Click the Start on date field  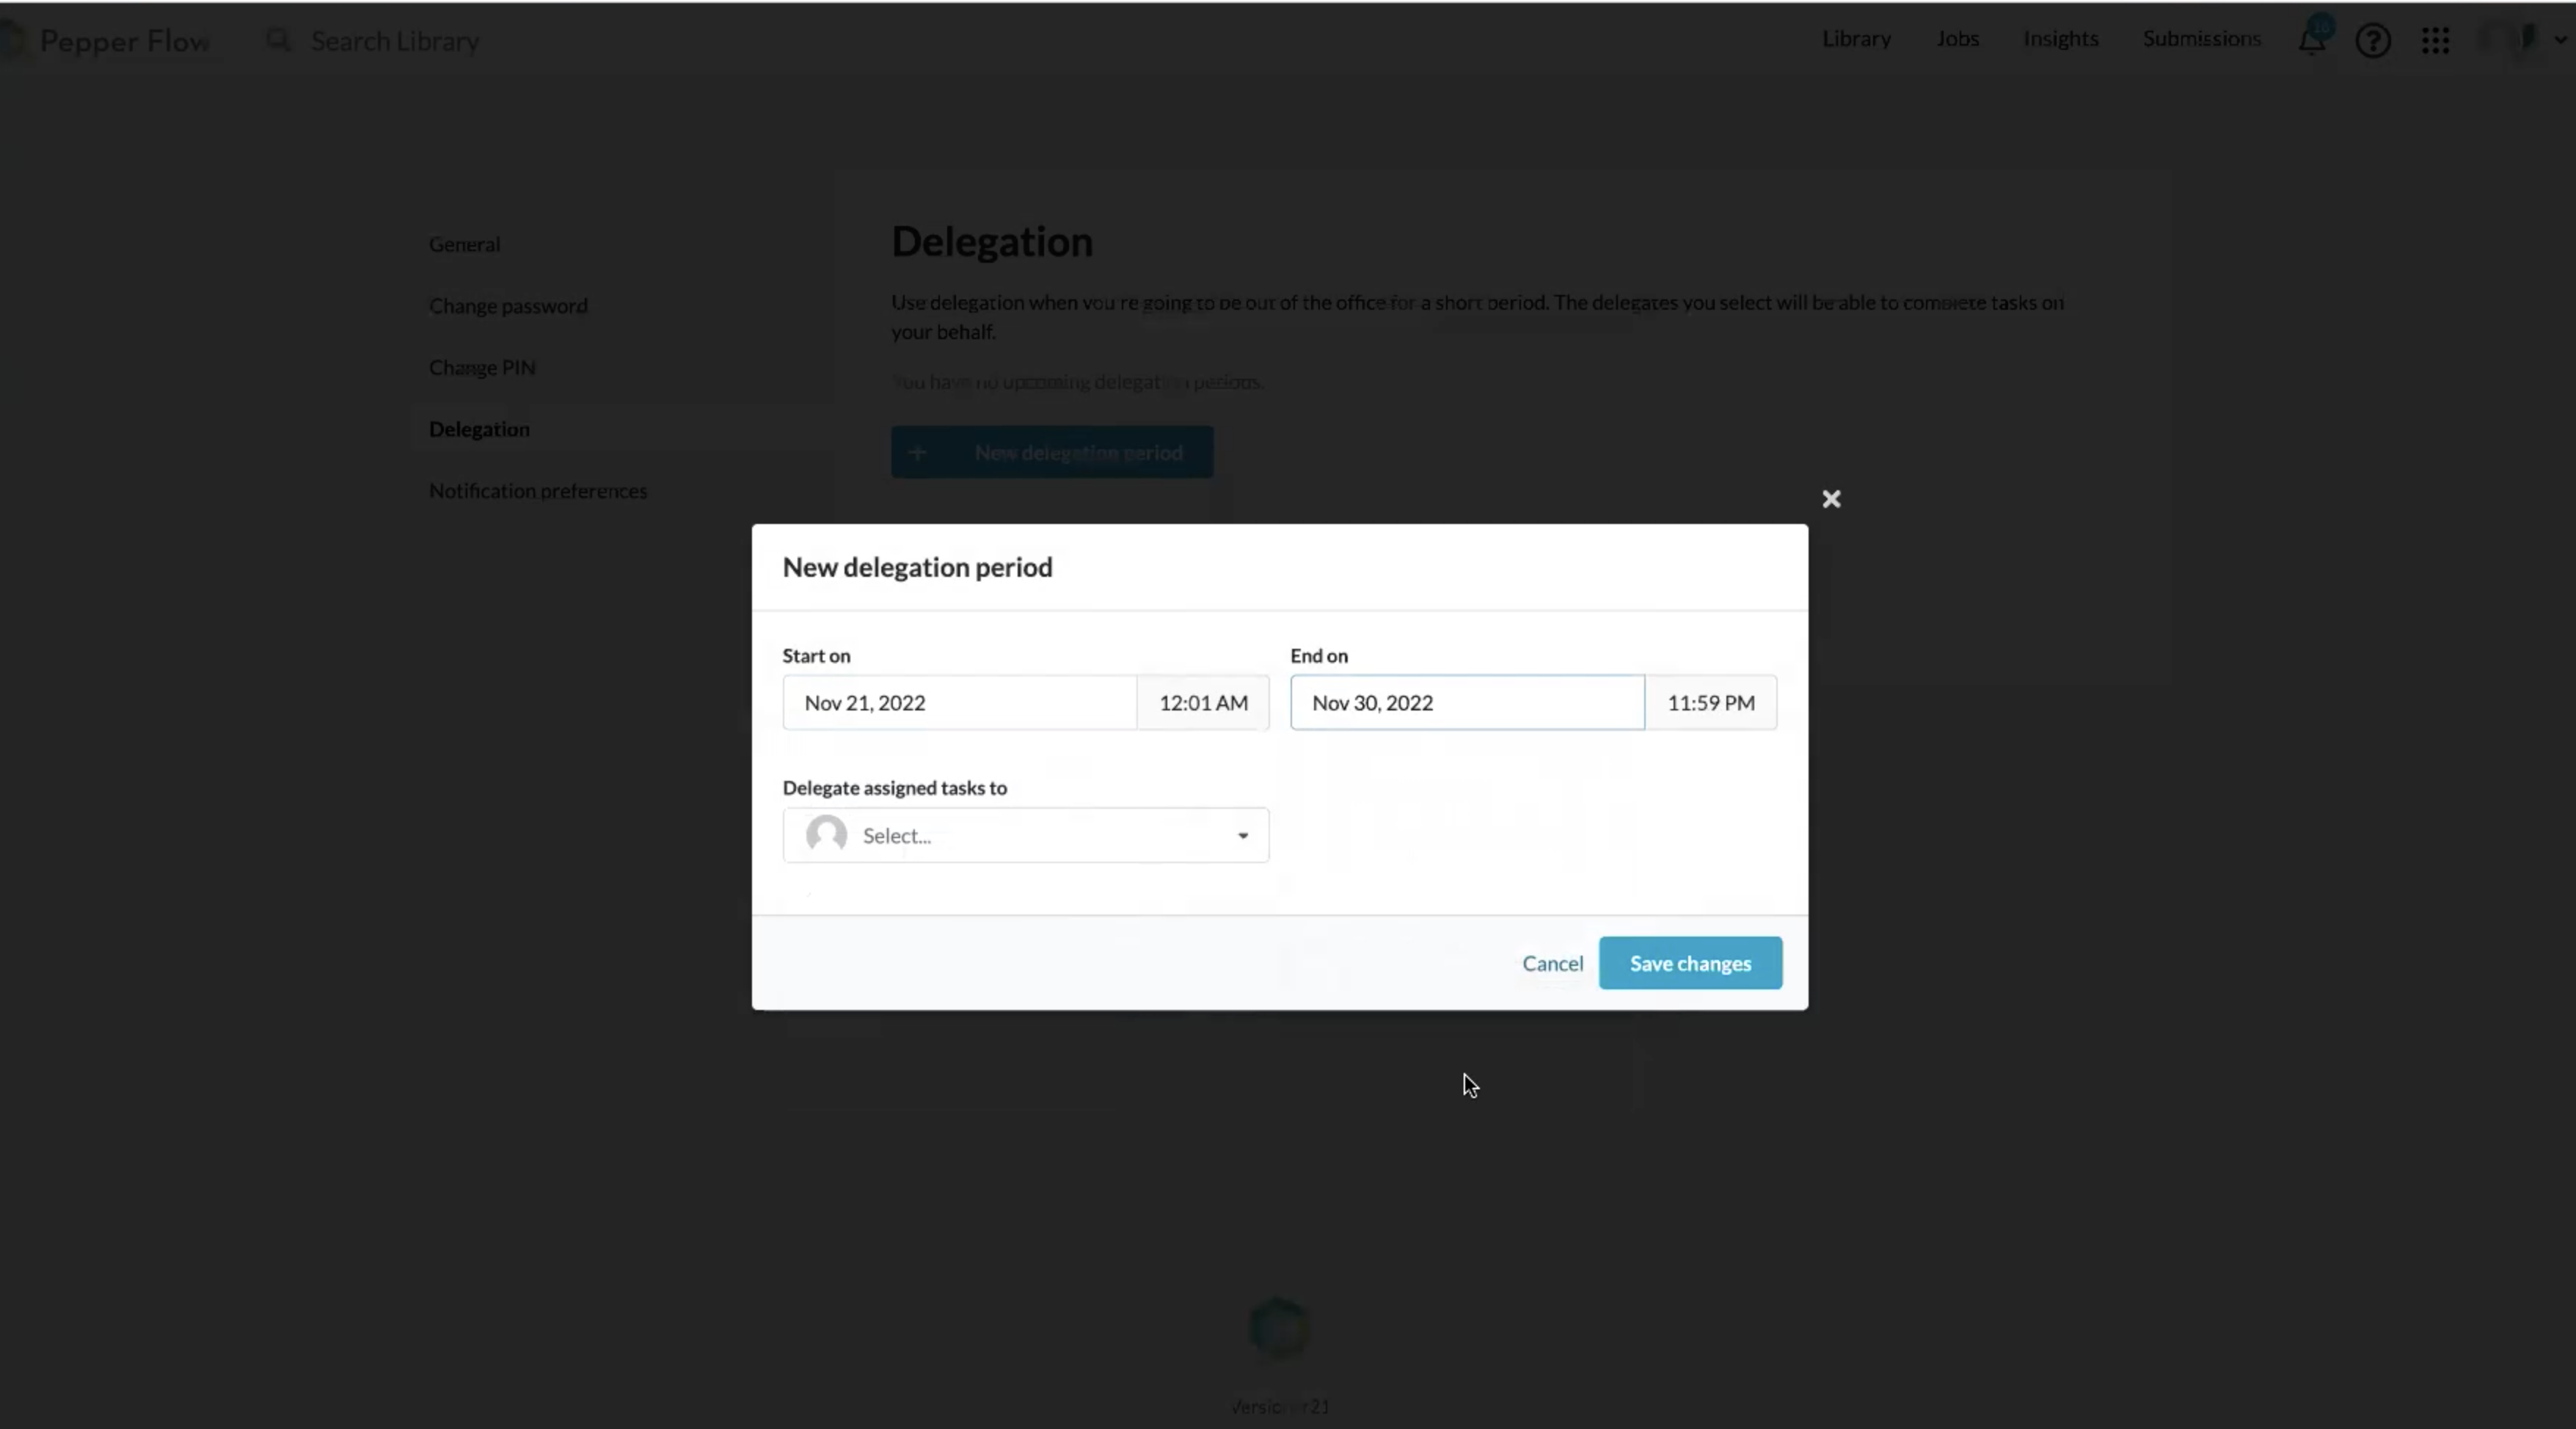pyautogui.click(x=959, y=703)
